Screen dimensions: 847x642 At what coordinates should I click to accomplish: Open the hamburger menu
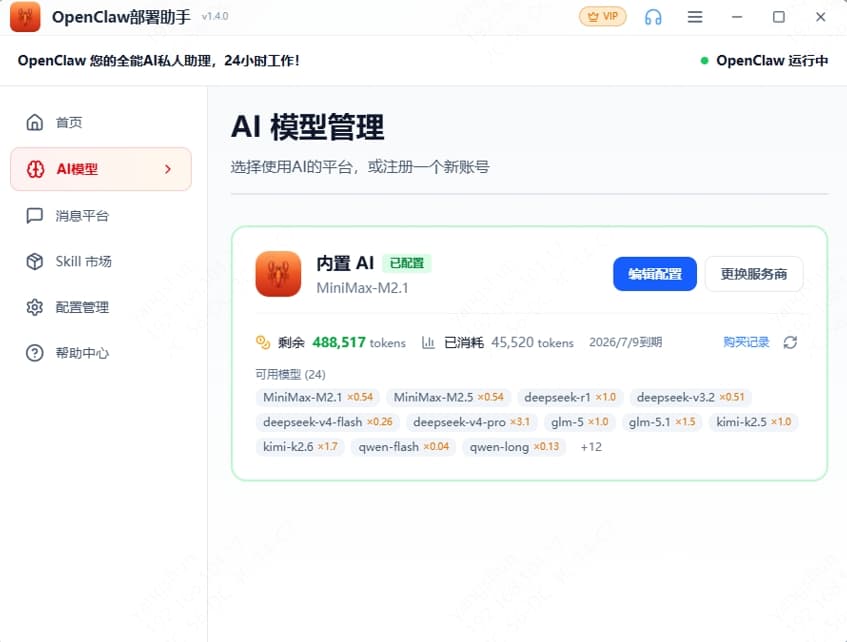click(695, 17)
